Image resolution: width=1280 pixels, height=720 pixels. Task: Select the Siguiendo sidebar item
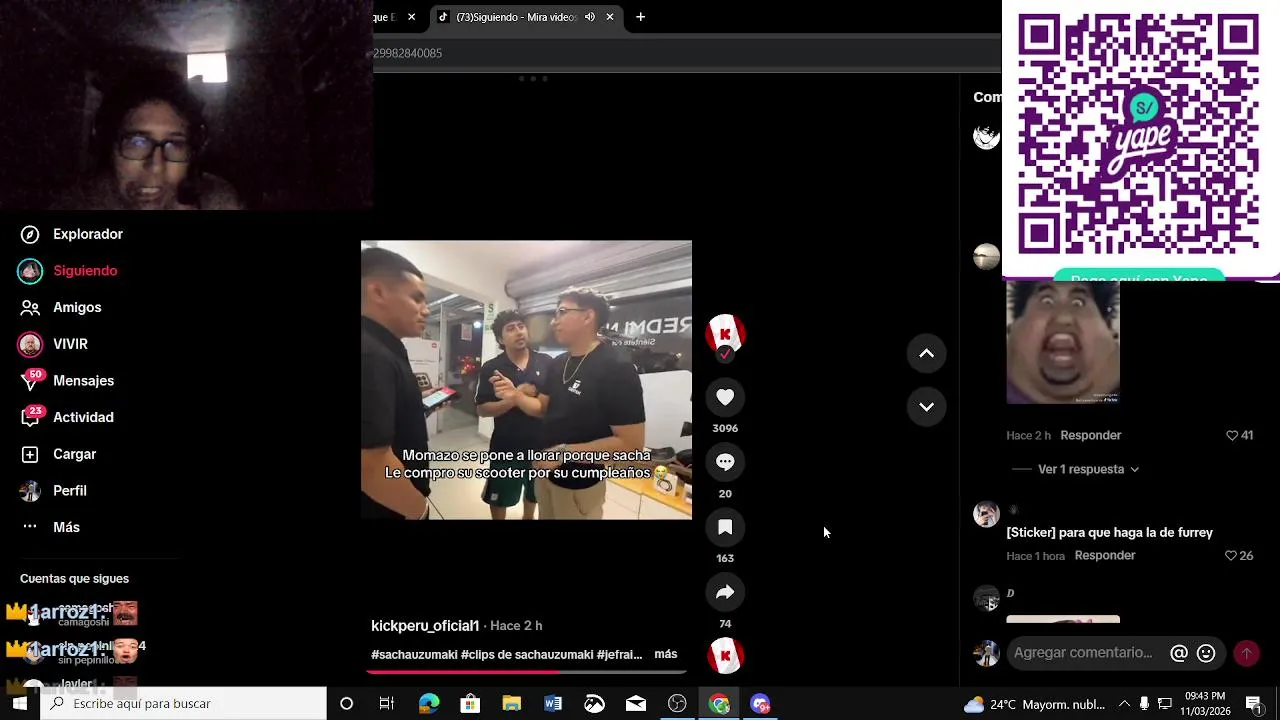click(68, 271)
